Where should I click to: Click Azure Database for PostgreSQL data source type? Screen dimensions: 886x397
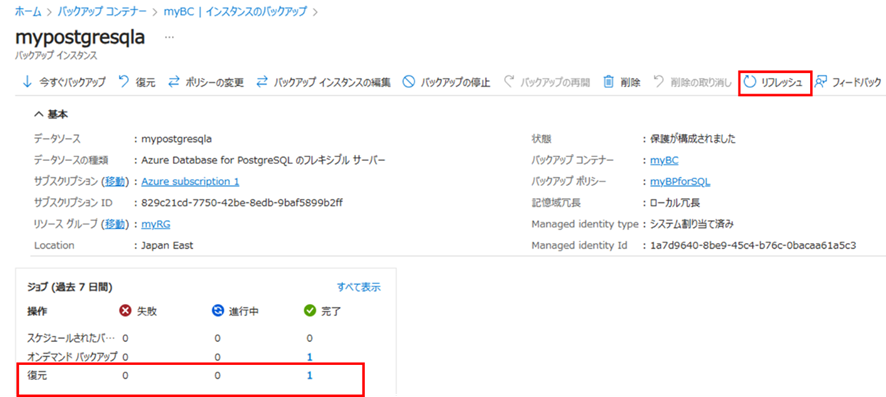pos(263,160)
